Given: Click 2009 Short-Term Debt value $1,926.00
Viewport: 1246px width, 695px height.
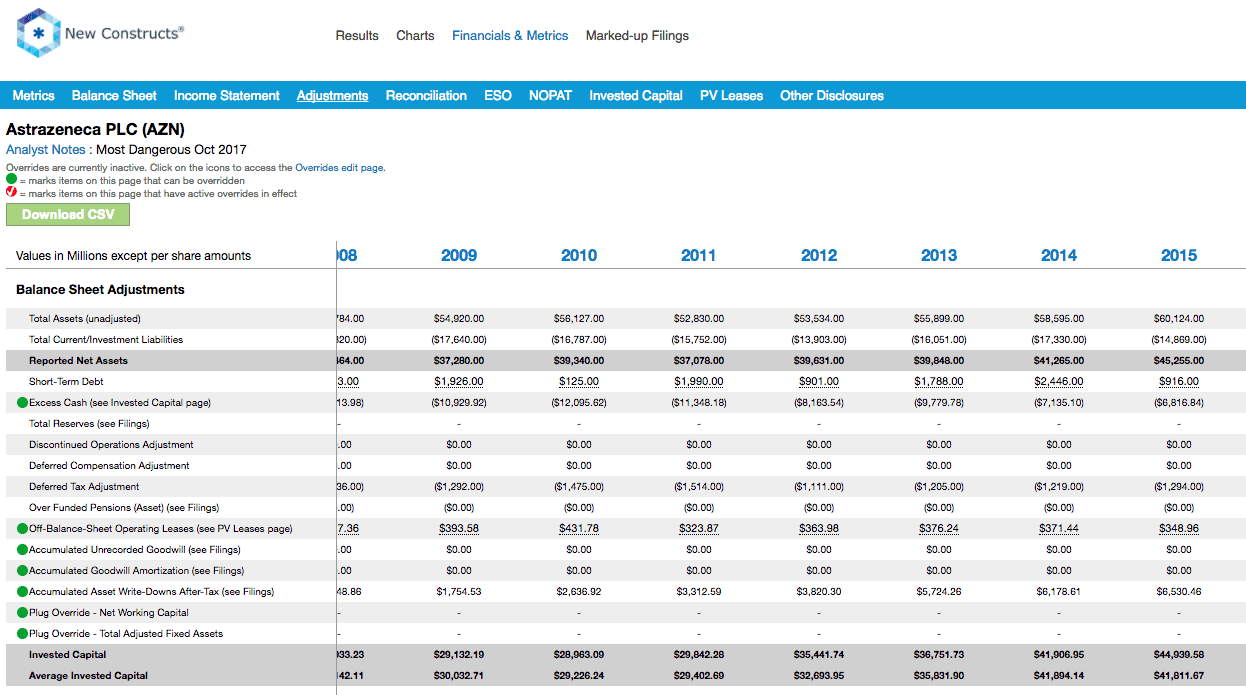Looking at the screenshot, I should [459, 382].
